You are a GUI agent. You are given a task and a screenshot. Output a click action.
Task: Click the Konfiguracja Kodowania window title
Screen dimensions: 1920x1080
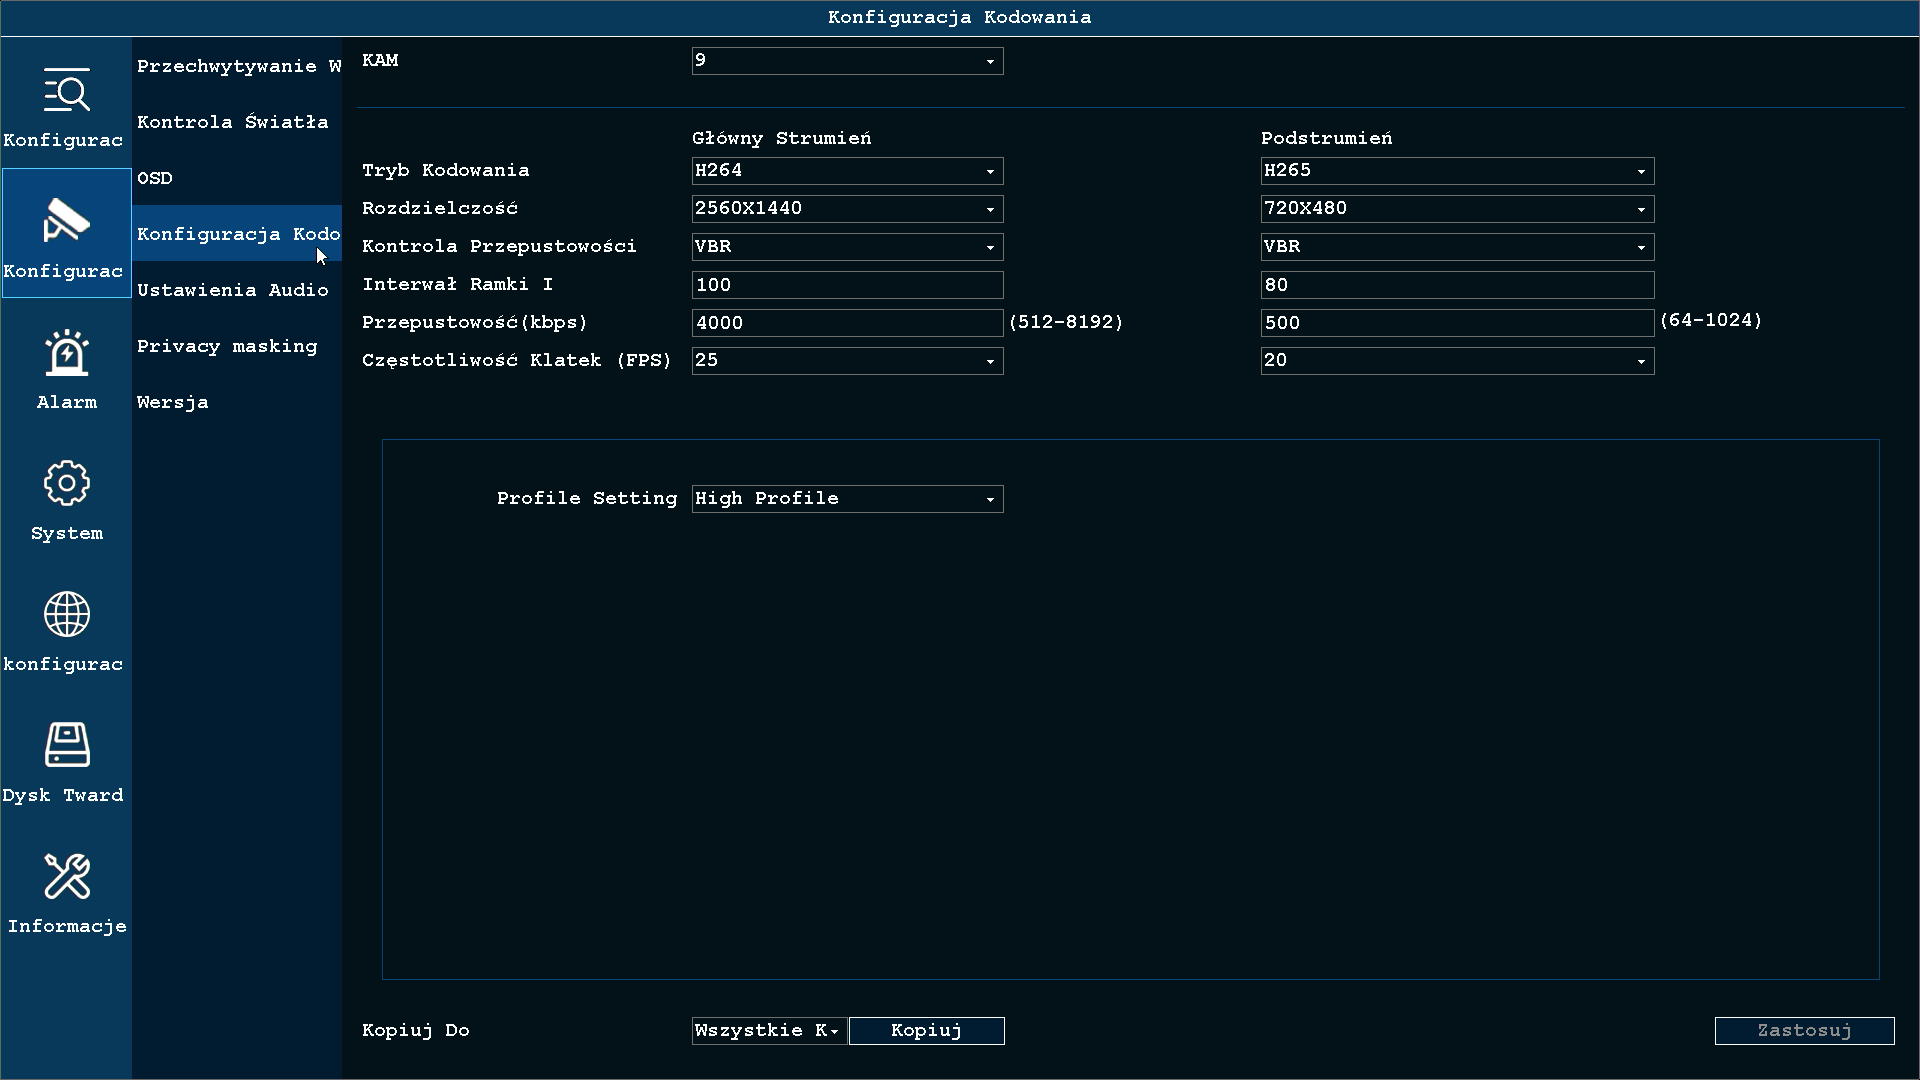(x=960, y=17)
